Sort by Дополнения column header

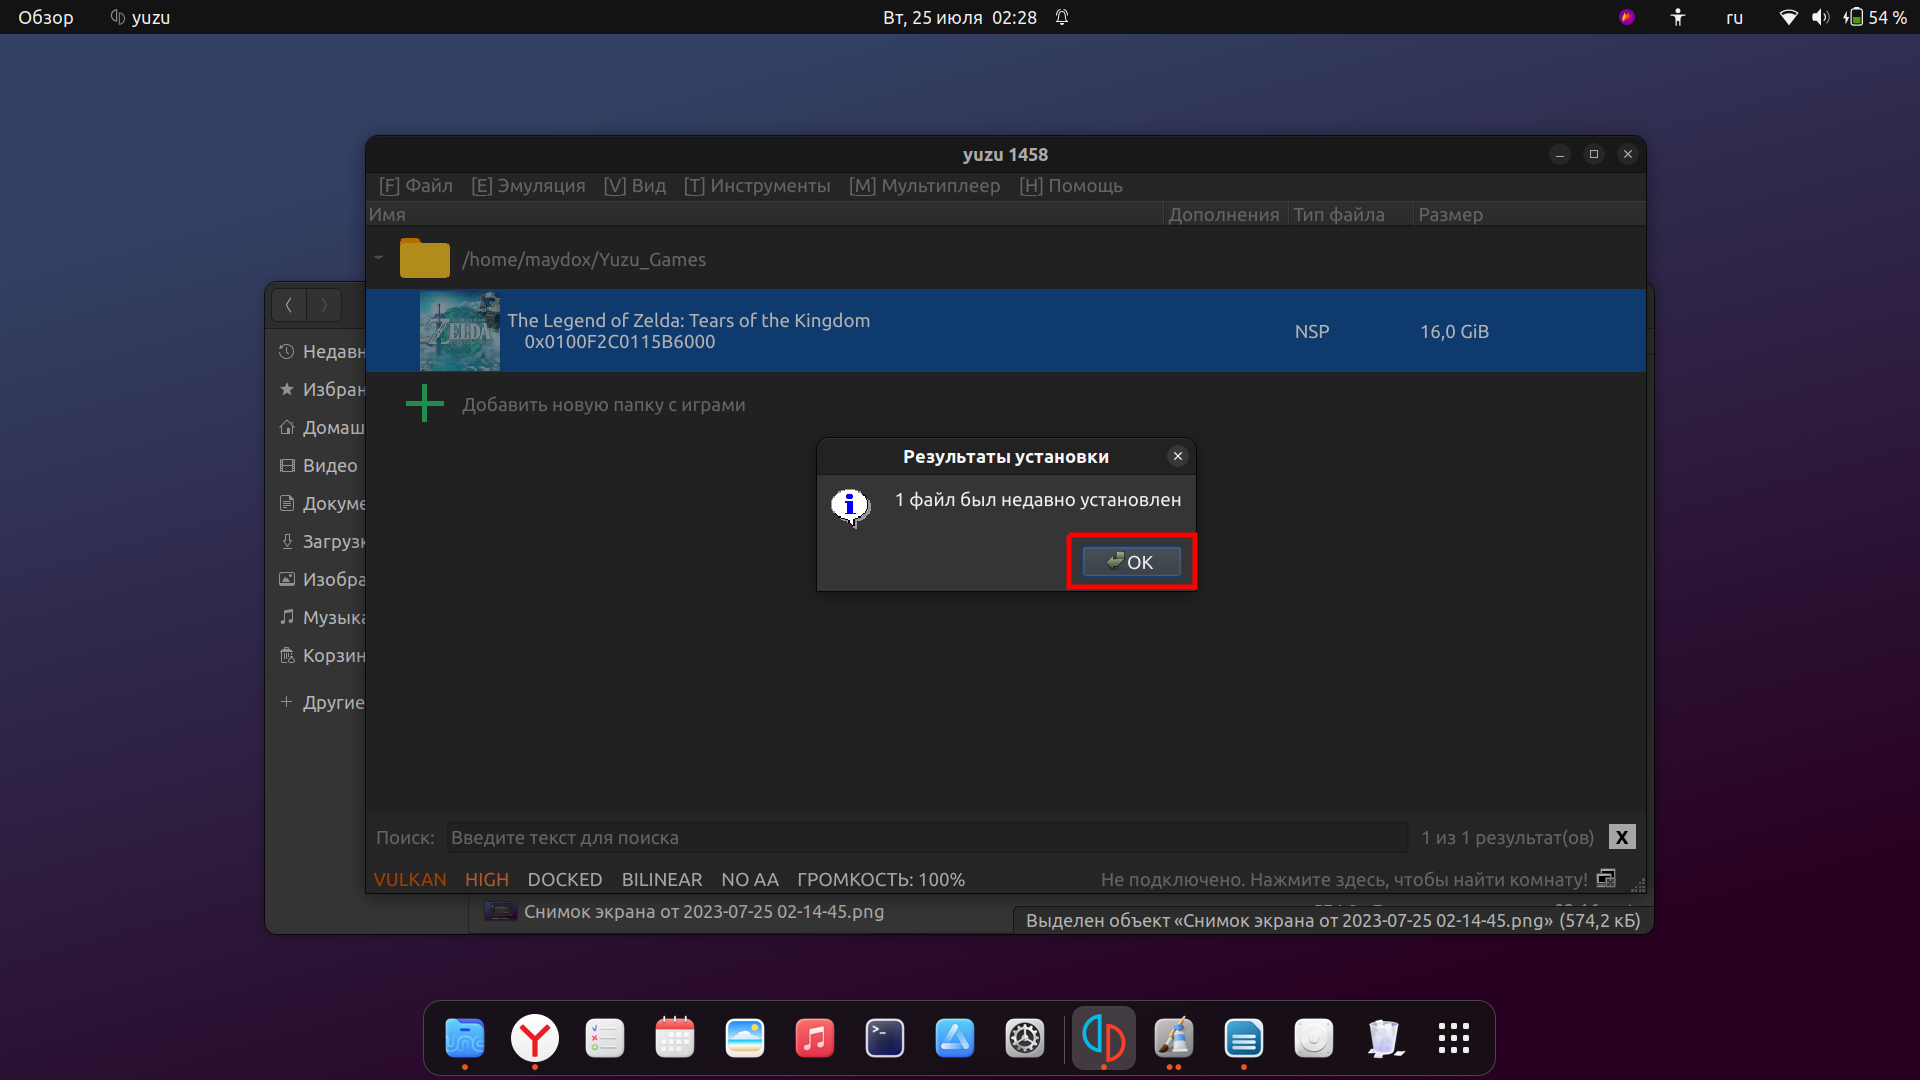tap(1225, 214)
